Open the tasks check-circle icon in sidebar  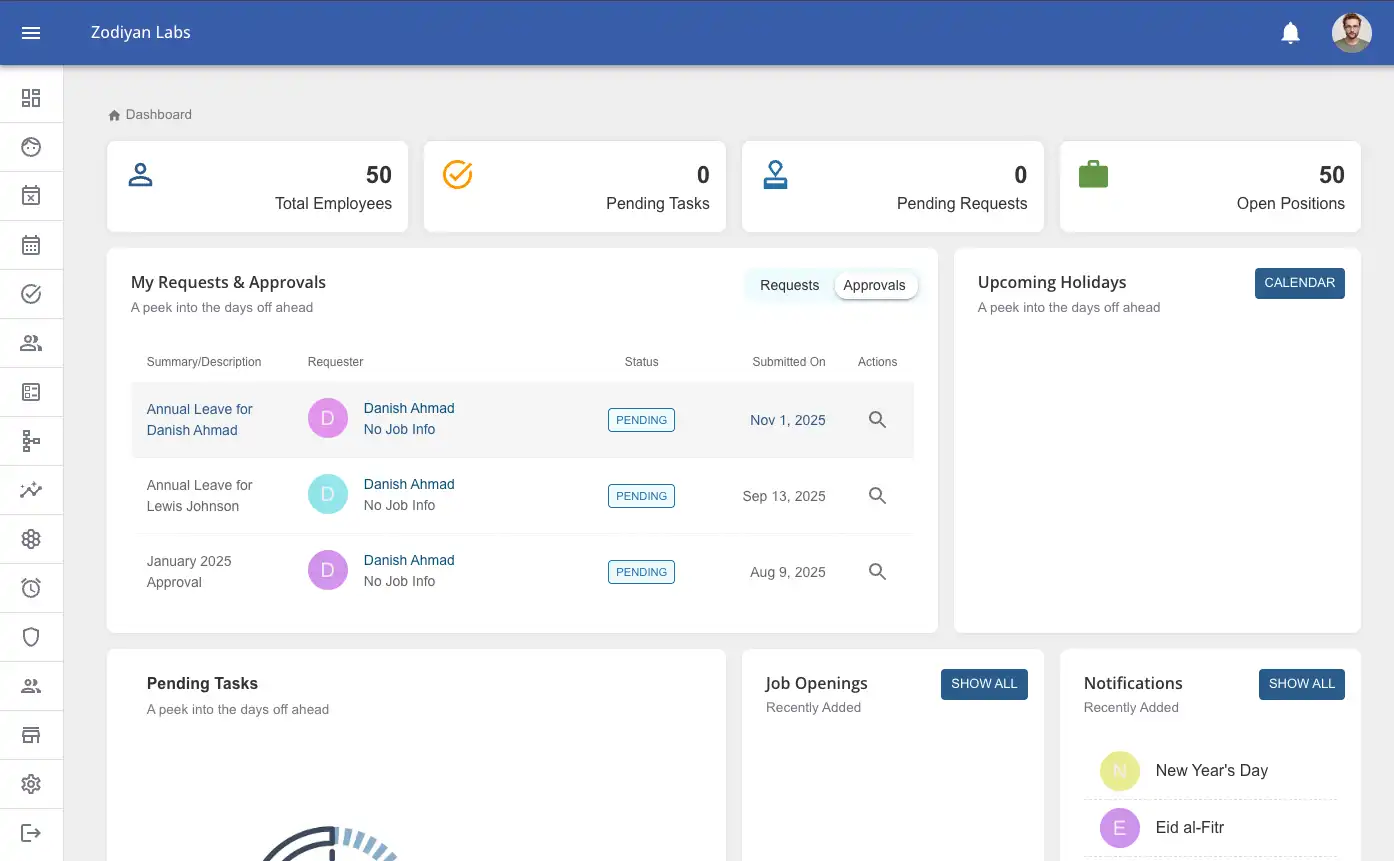pos(31,294)
